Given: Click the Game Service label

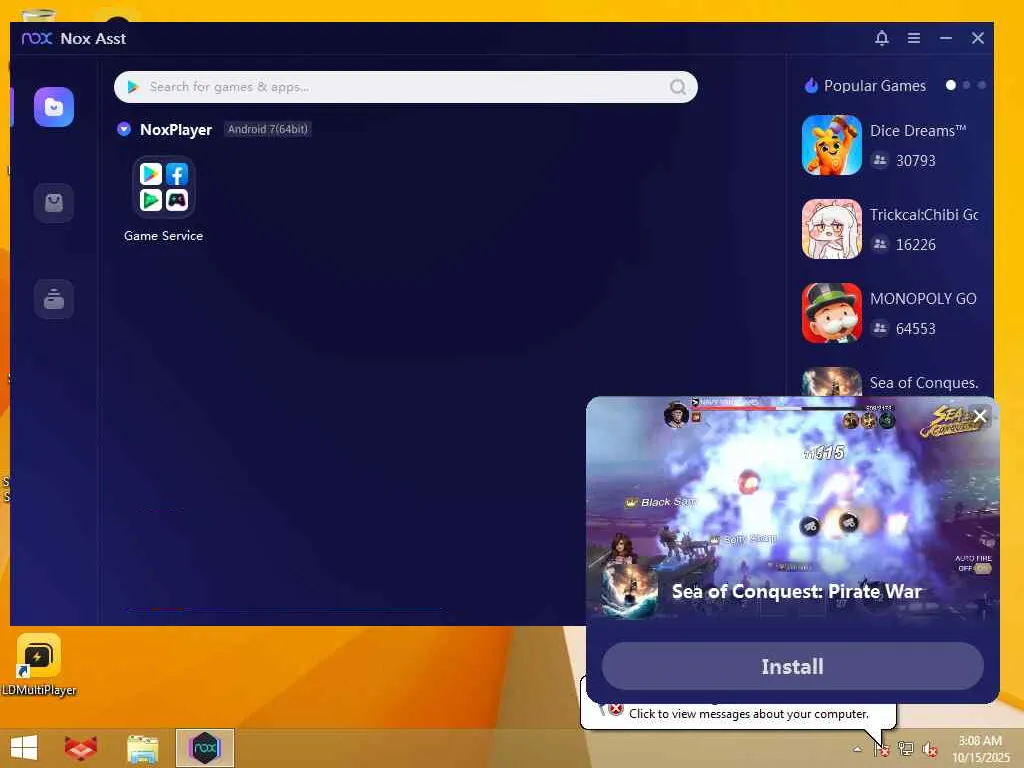Looking at the screenshot, I should tap(163, 236).
